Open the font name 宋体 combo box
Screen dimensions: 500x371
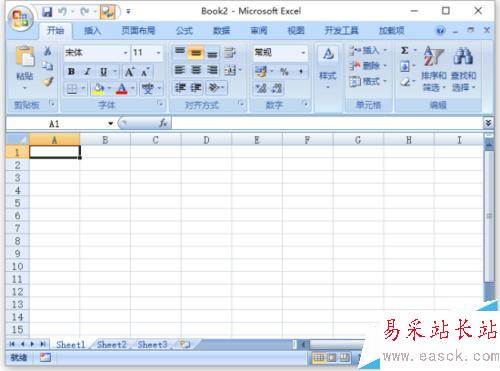point(96,52)
